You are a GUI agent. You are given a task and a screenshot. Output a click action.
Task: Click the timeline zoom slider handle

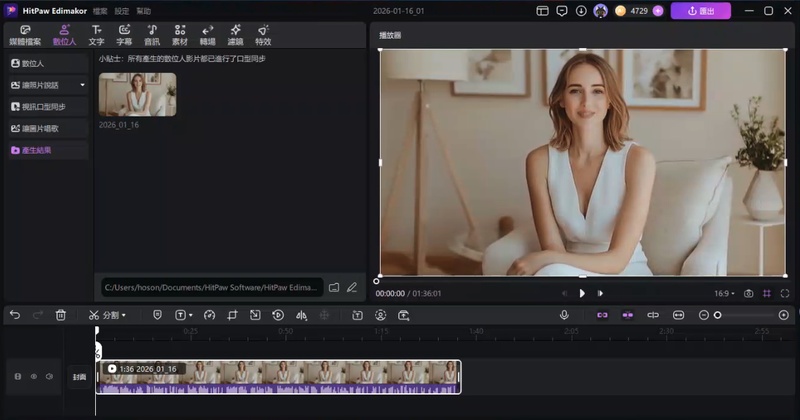(x=717, y=315)
